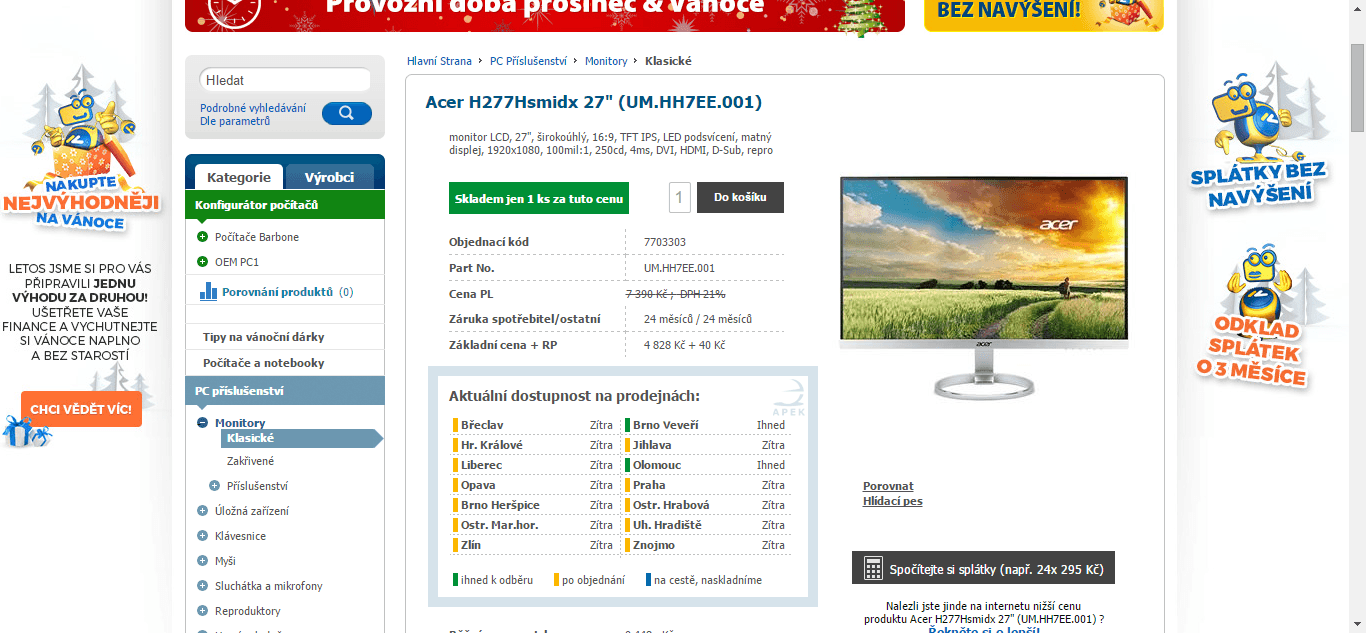Click the blue magnifier search button
Viewport: 1366px width, 633px height.
(x=346, y=113)
